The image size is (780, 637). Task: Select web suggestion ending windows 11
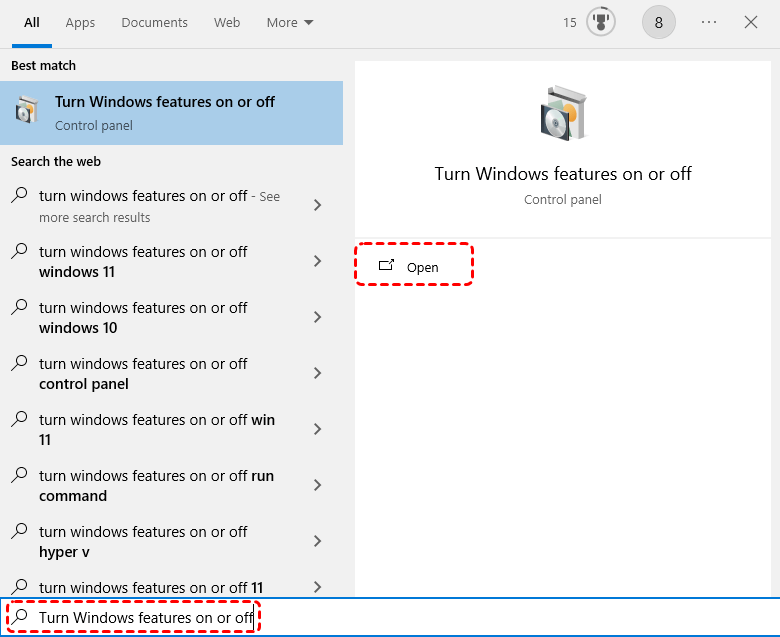(172, 262)
